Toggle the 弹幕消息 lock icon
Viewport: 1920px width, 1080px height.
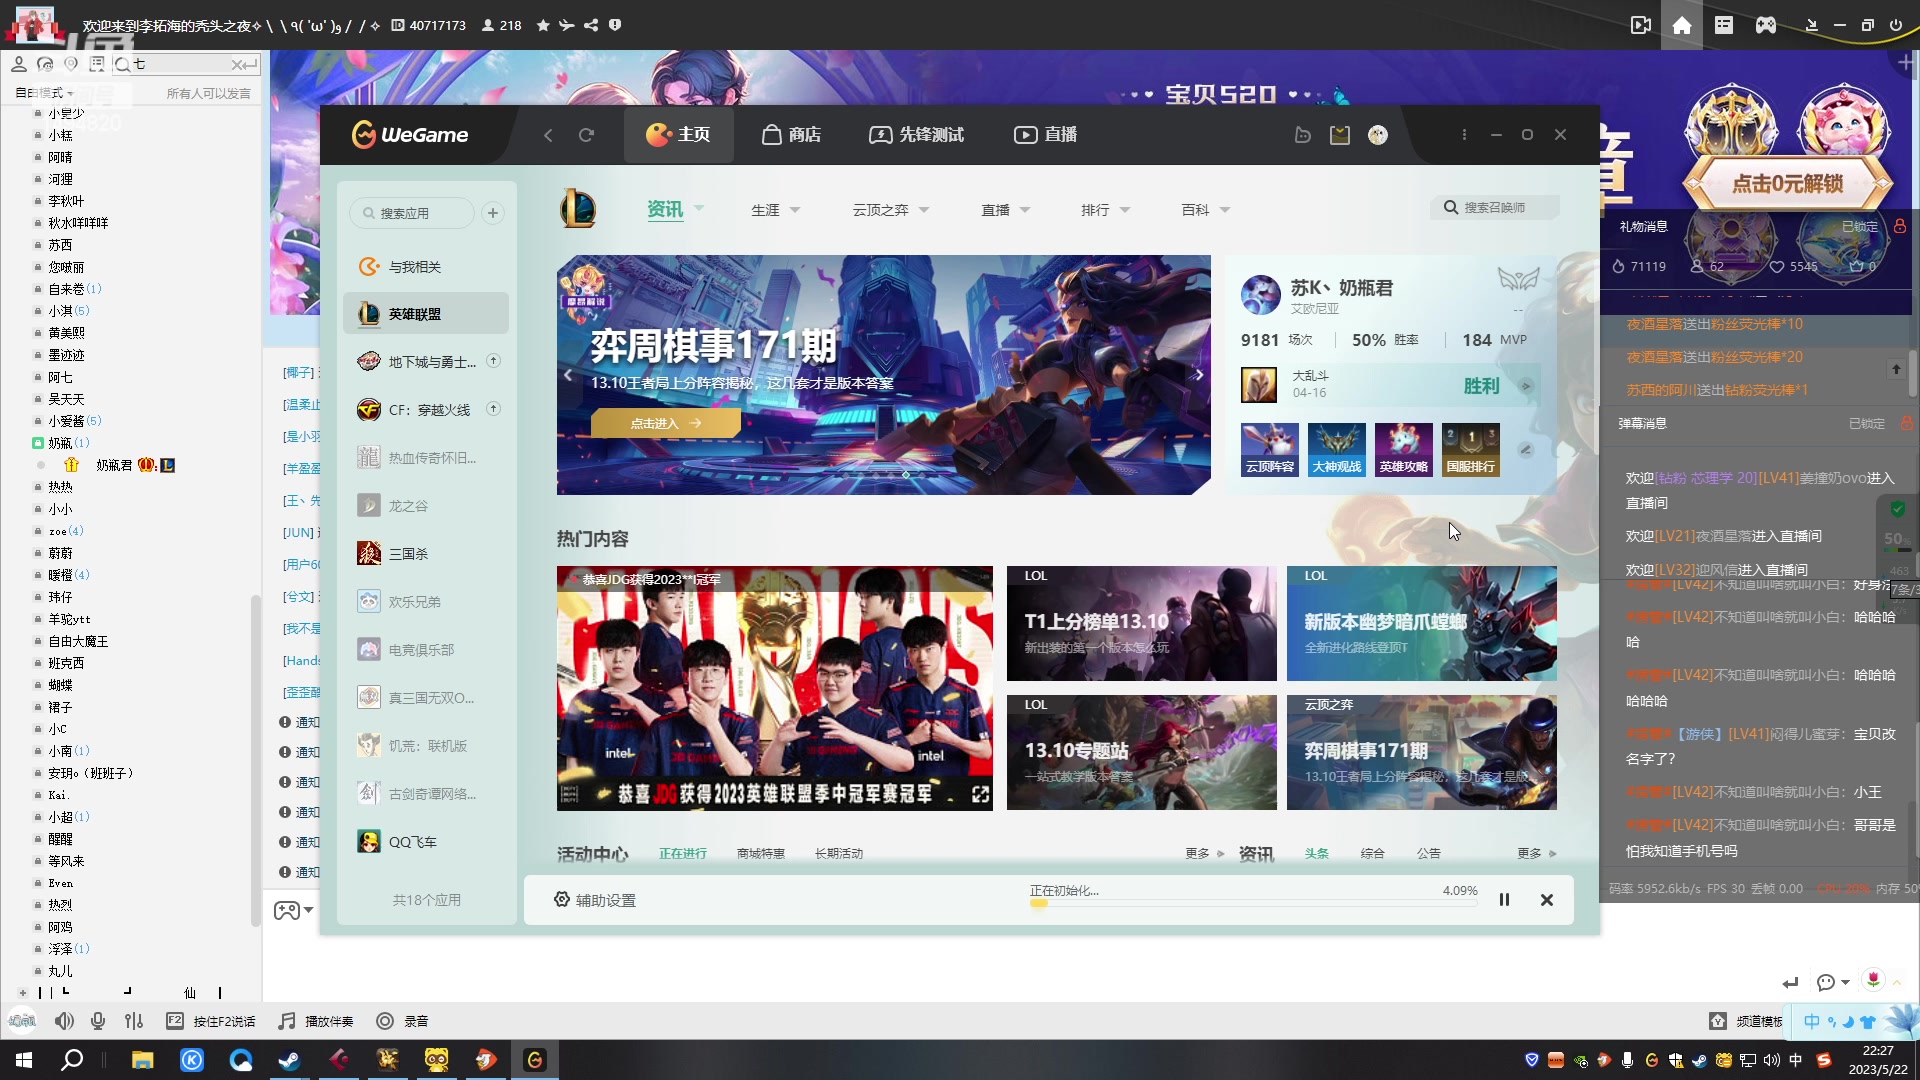1907,424
